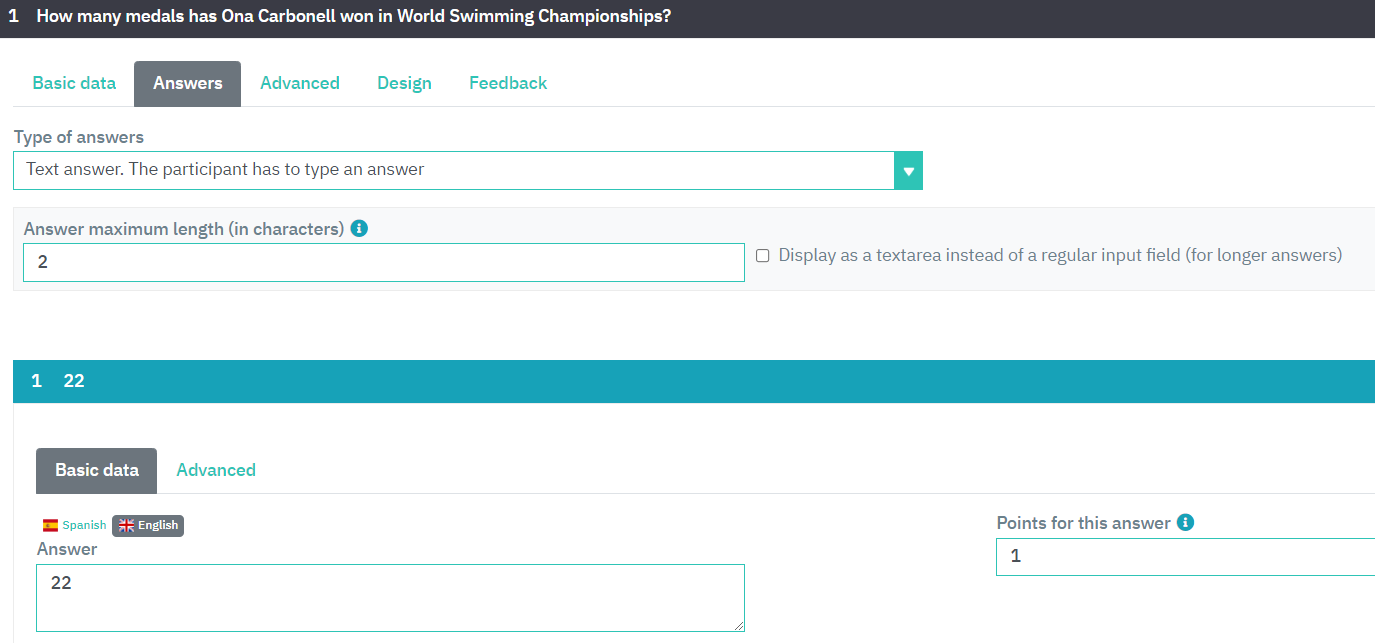1375x643 pixels.
Task: Open the Design tab
Action: (404, 83)
